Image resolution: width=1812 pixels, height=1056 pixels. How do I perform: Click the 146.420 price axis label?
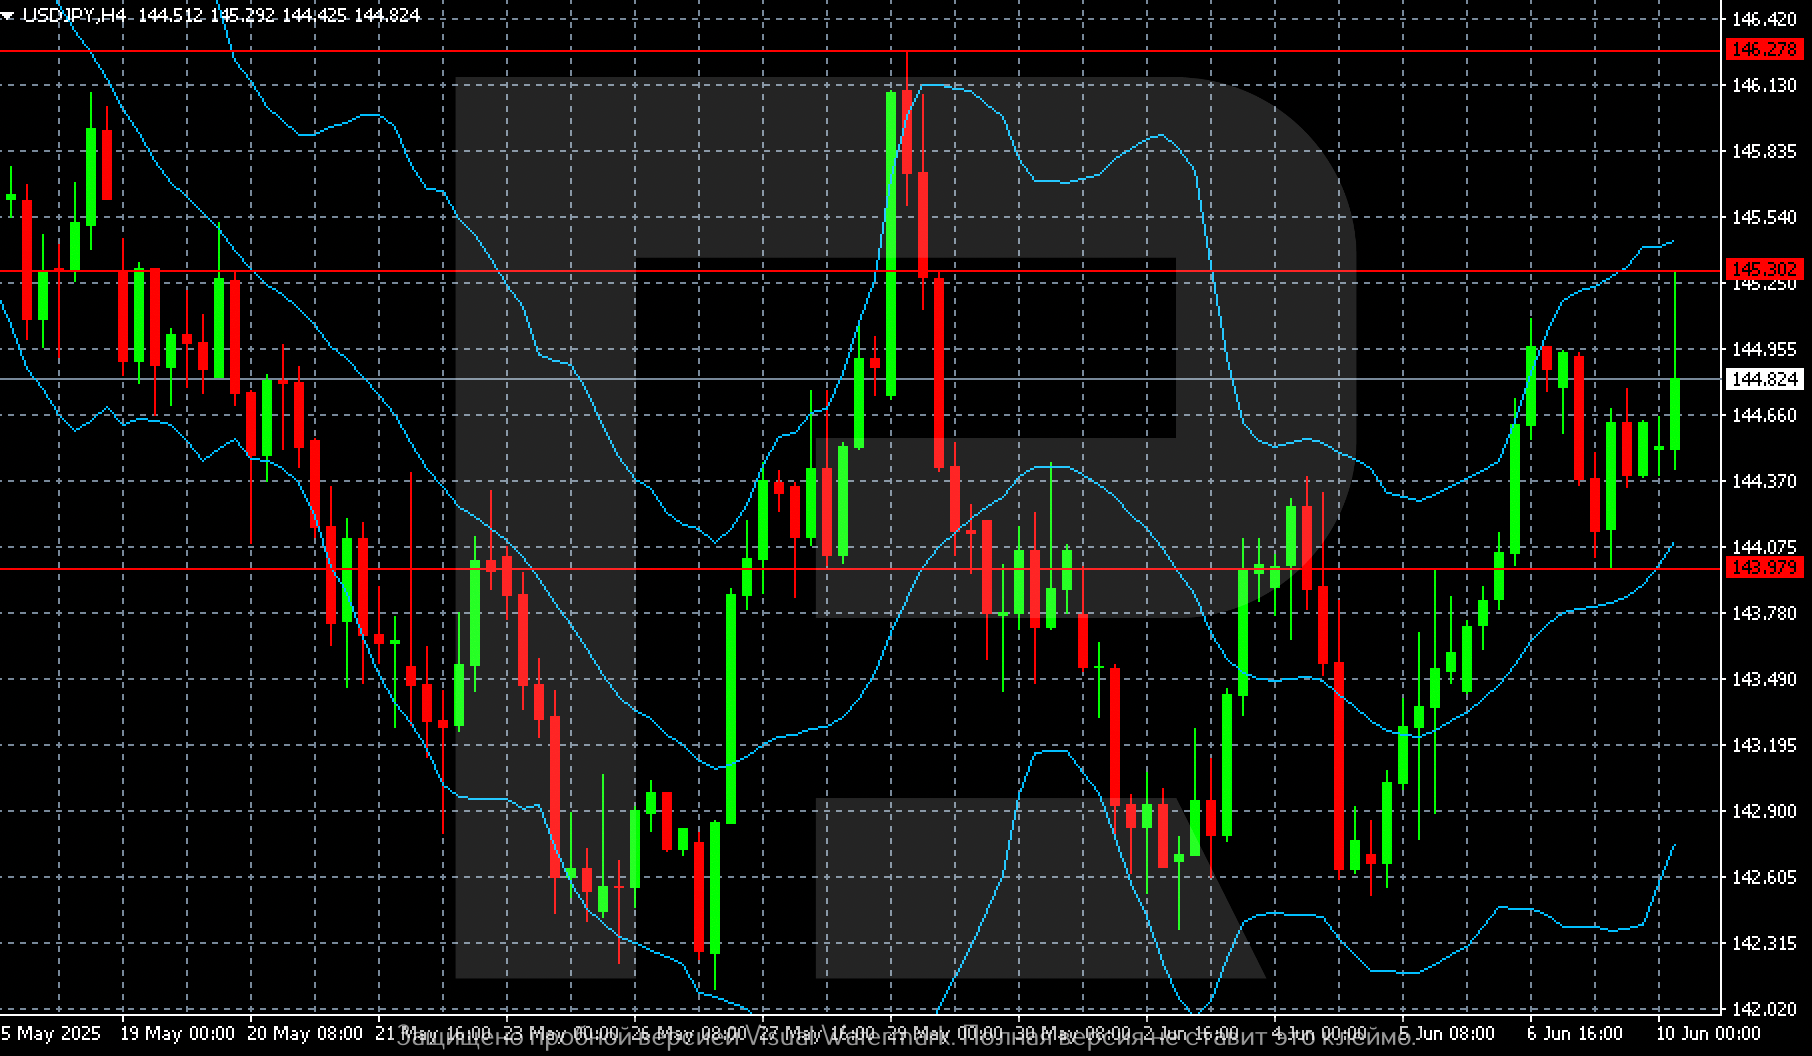[1764, 19]
